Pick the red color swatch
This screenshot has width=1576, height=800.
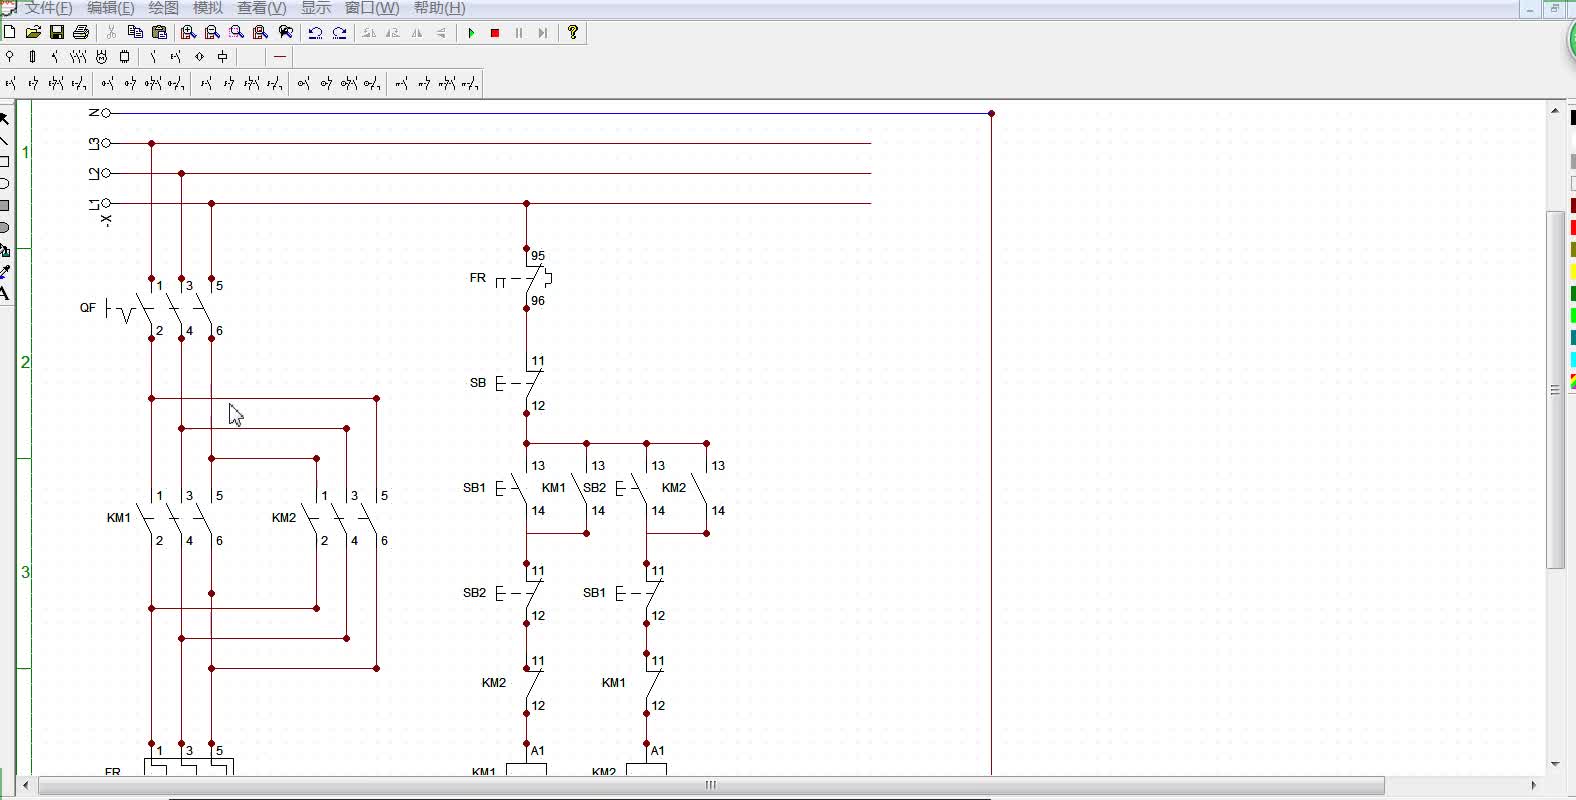1572,228
